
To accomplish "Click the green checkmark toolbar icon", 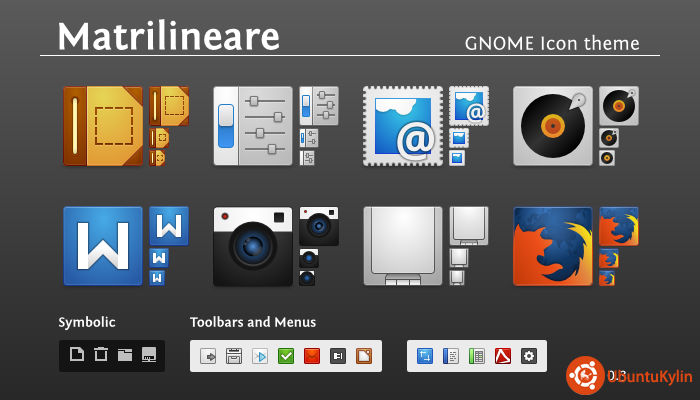I will pos(286,355).
